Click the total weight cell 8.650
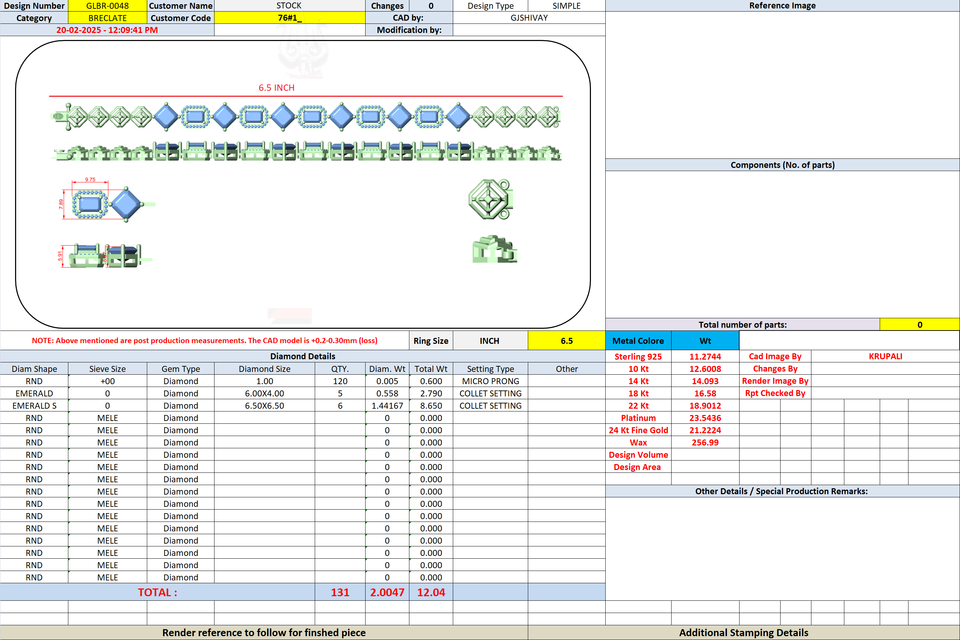The width and height of the screenshot is (960, 640). pyautogui.click(x=431, y=405)
